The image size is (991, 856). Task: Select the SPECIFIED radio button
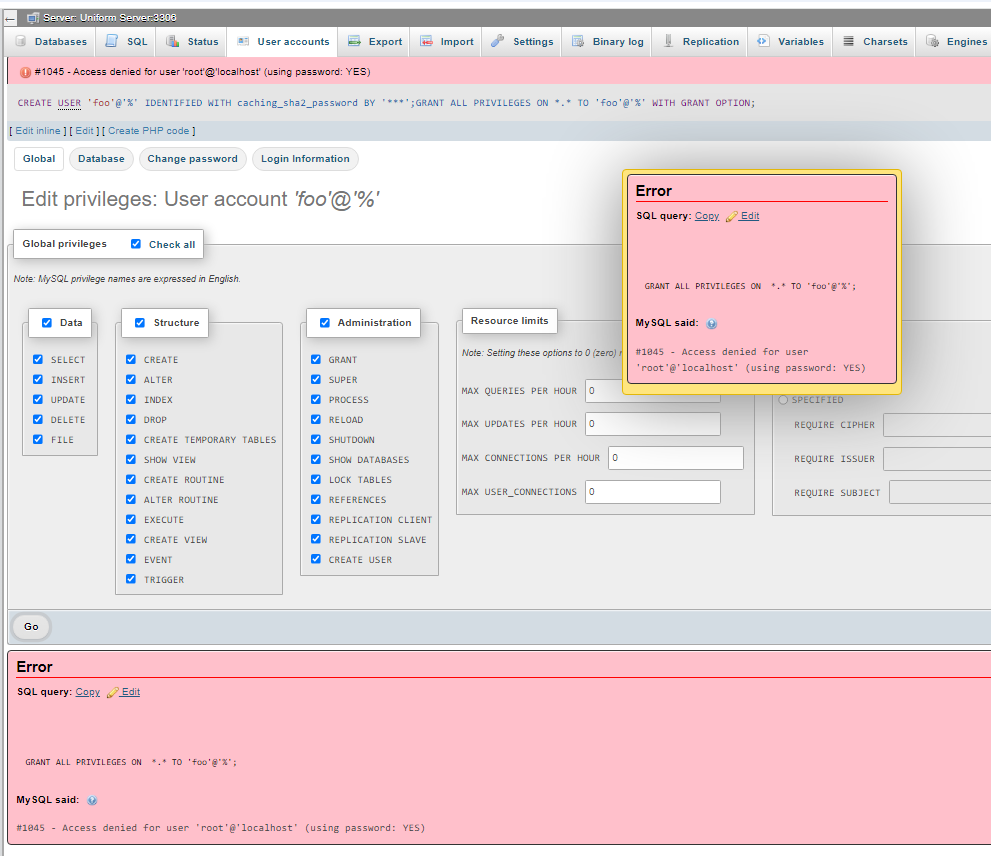(783, 400)
